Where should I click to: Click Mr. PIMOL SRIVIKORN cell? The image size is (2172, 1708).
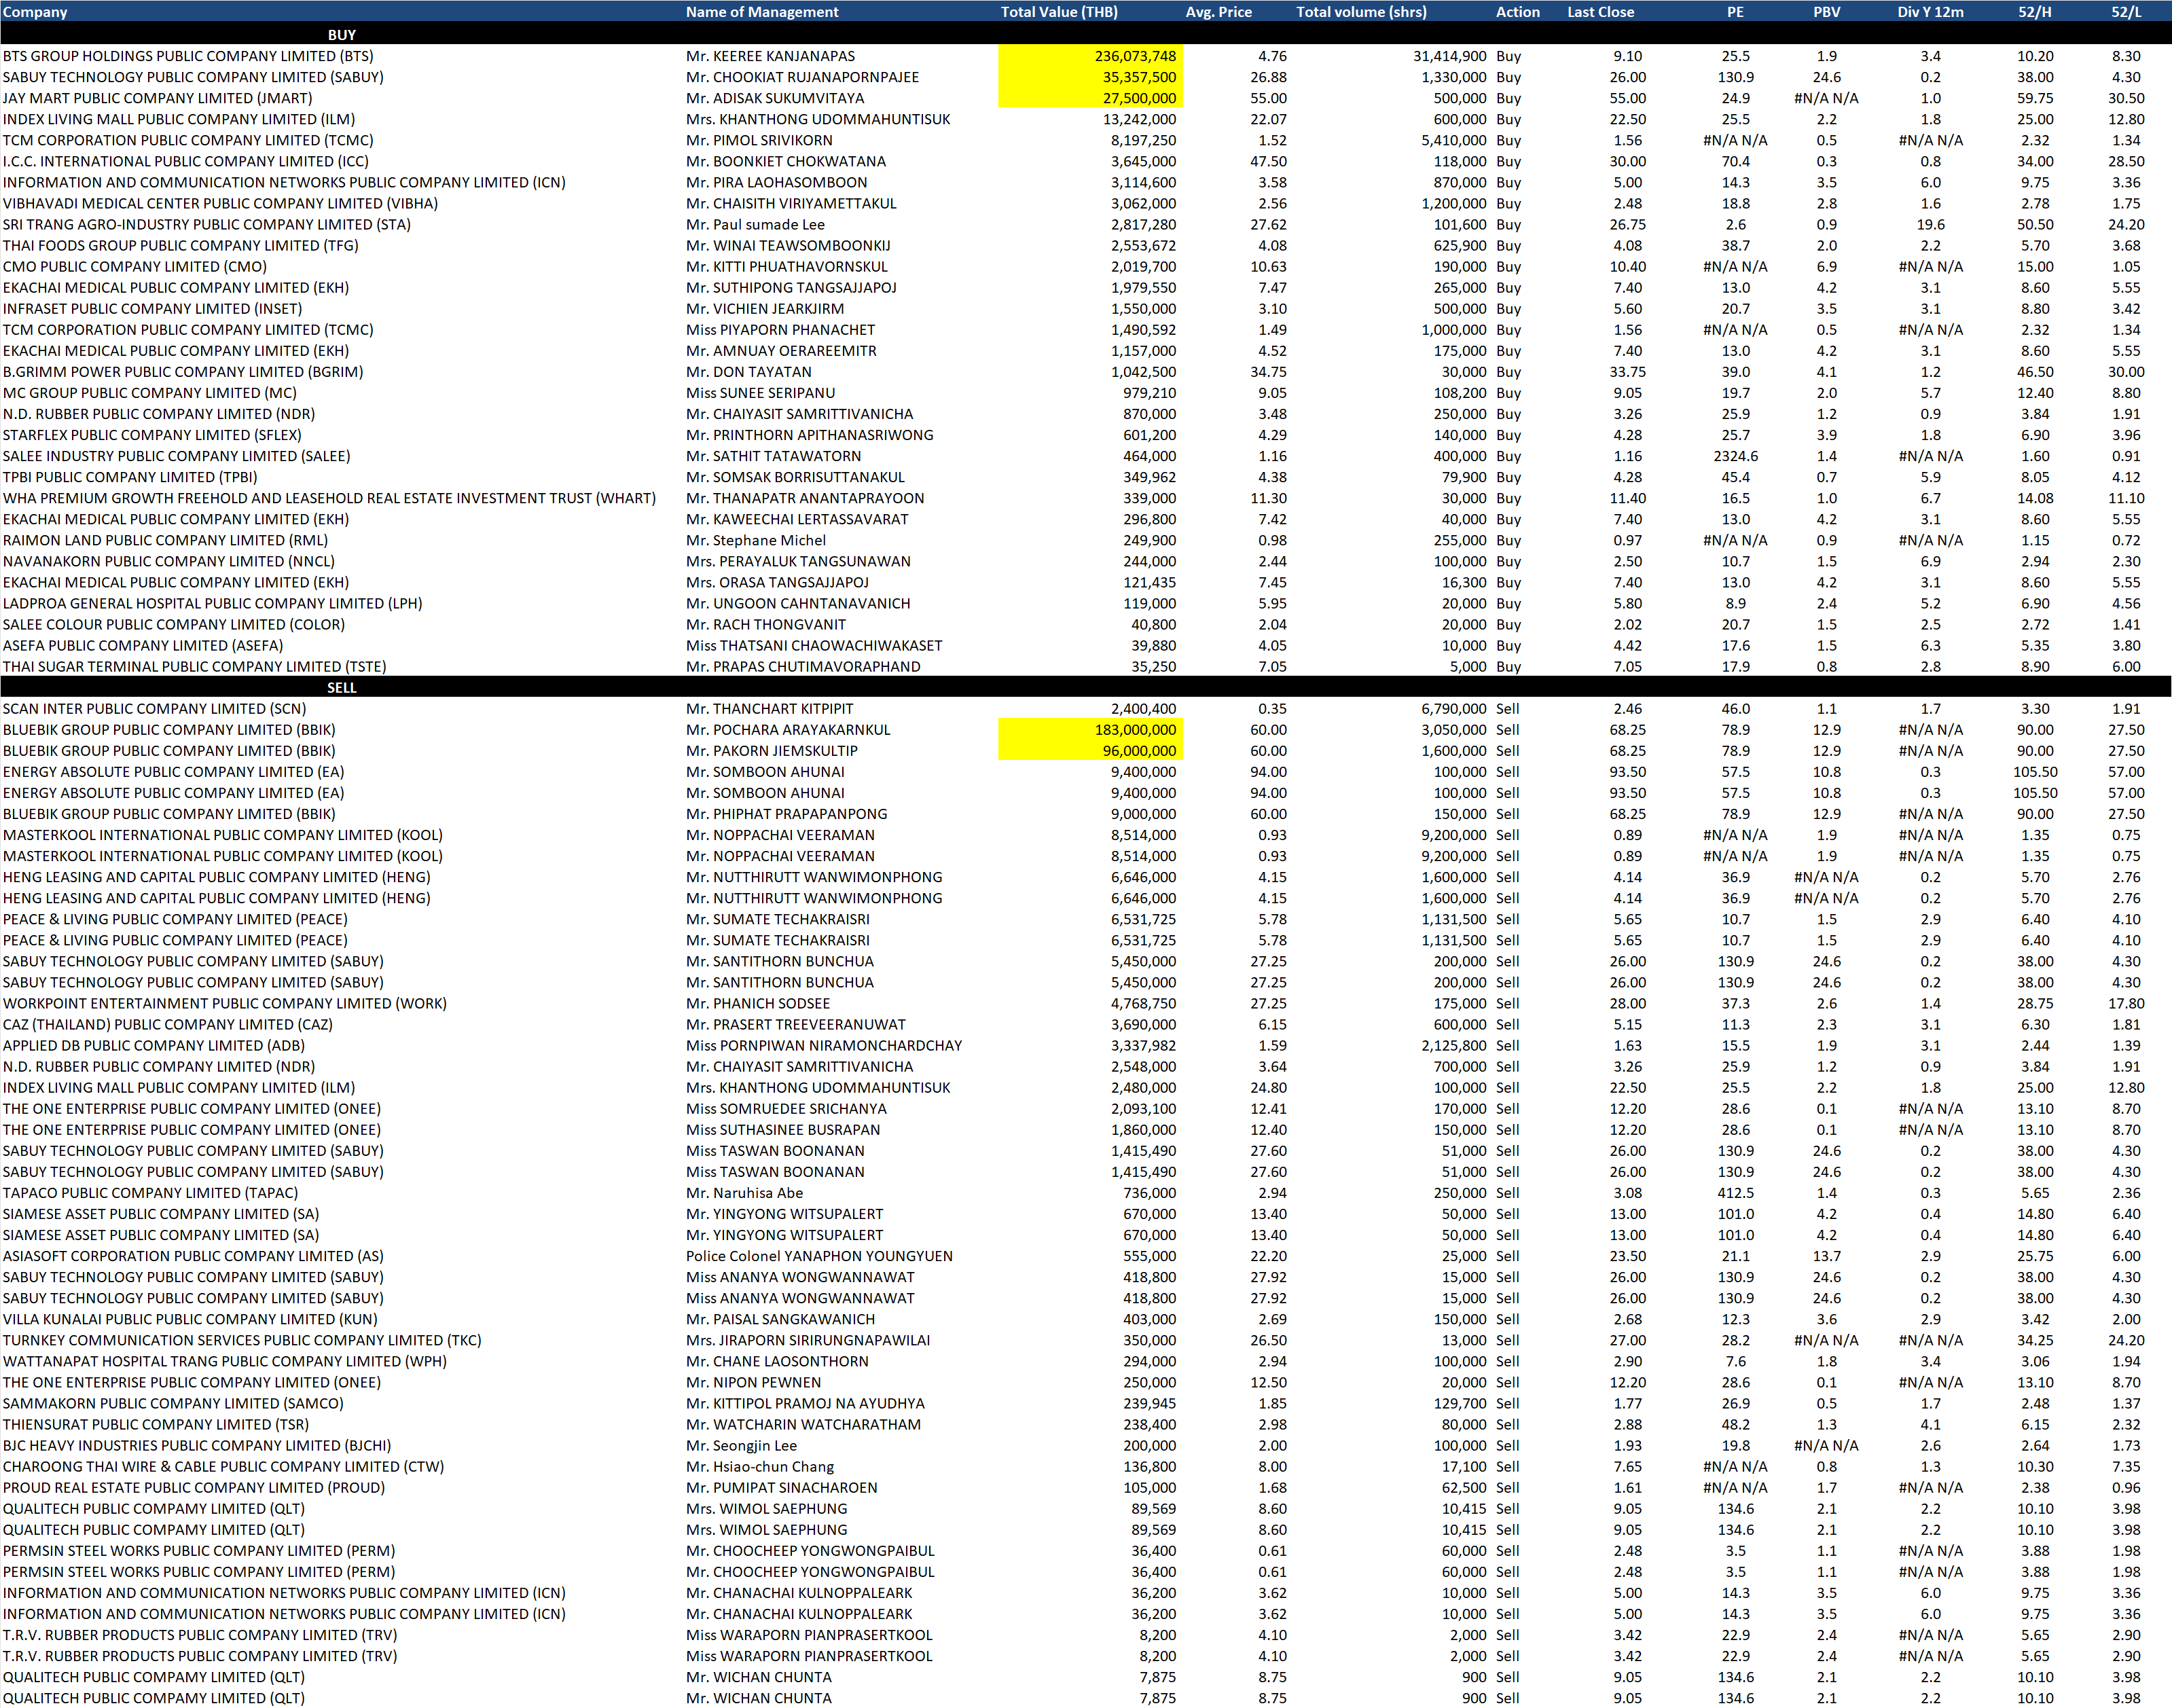coord(759,140)
